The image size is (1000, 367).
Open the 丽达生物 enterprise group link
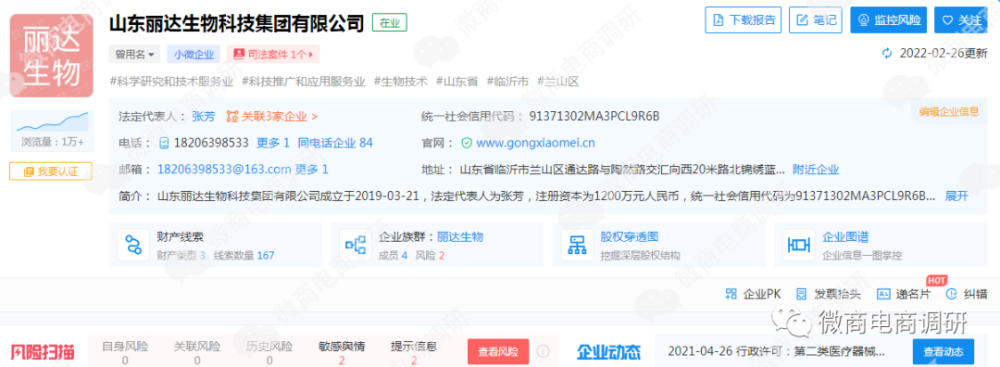460,237
